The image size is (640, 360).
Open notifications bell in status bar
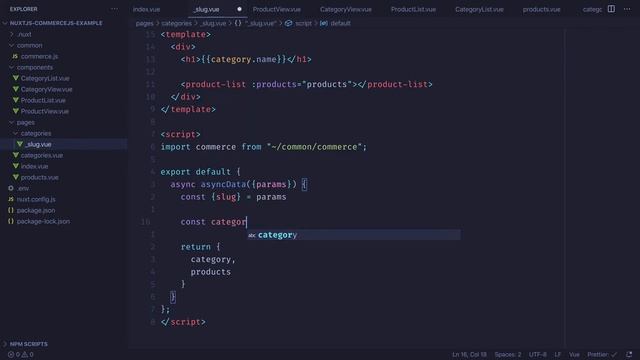coord(629,355)
